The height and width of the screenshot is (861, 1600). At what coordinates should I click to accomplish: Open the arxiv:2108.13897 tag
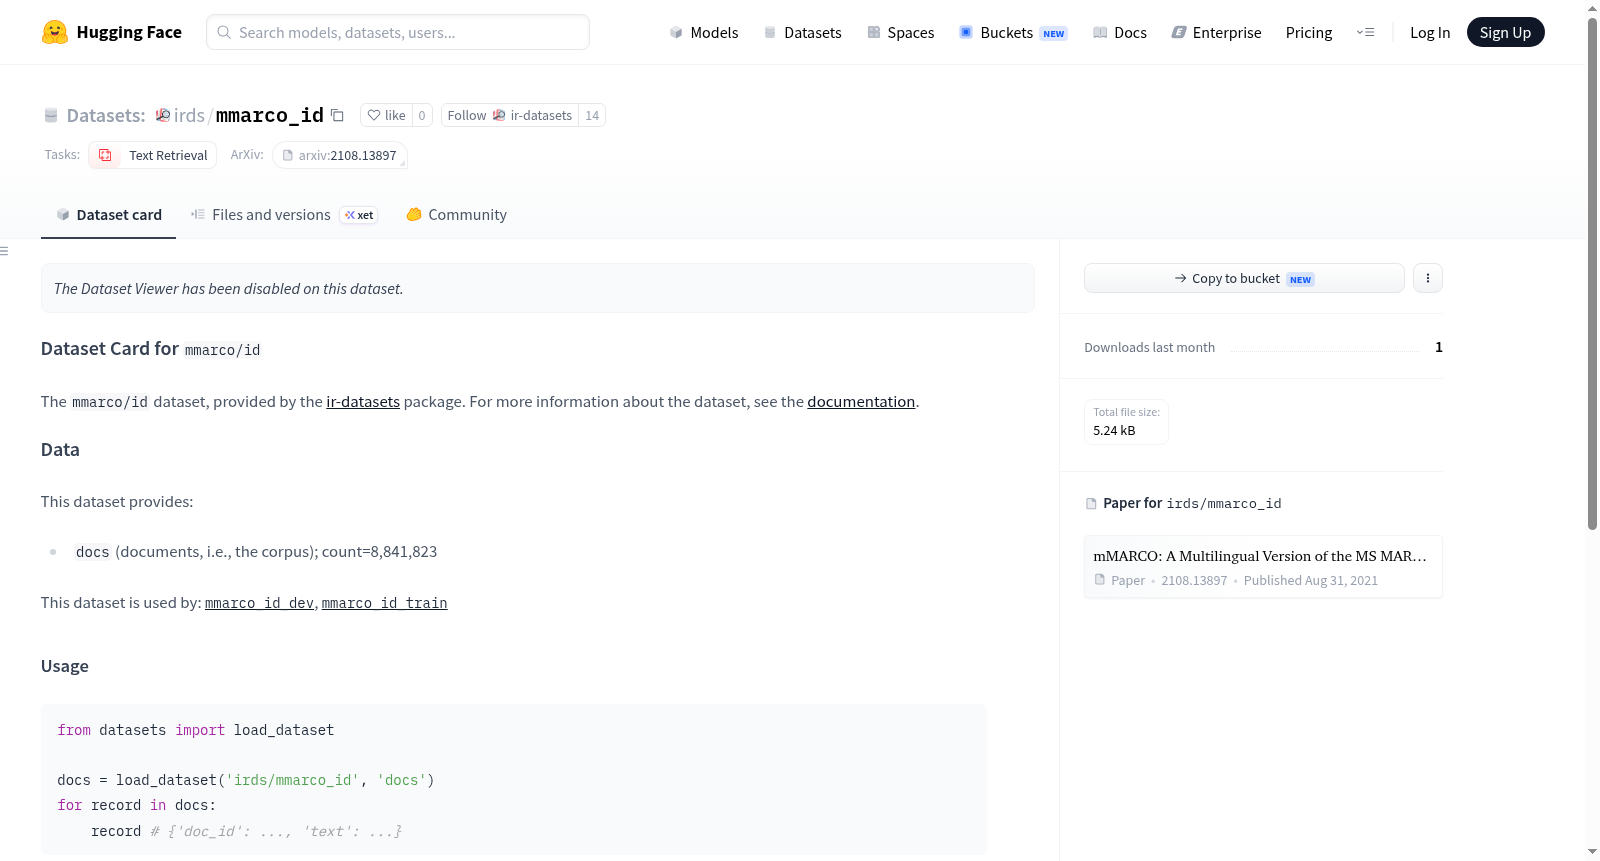[x=340, y=155]
